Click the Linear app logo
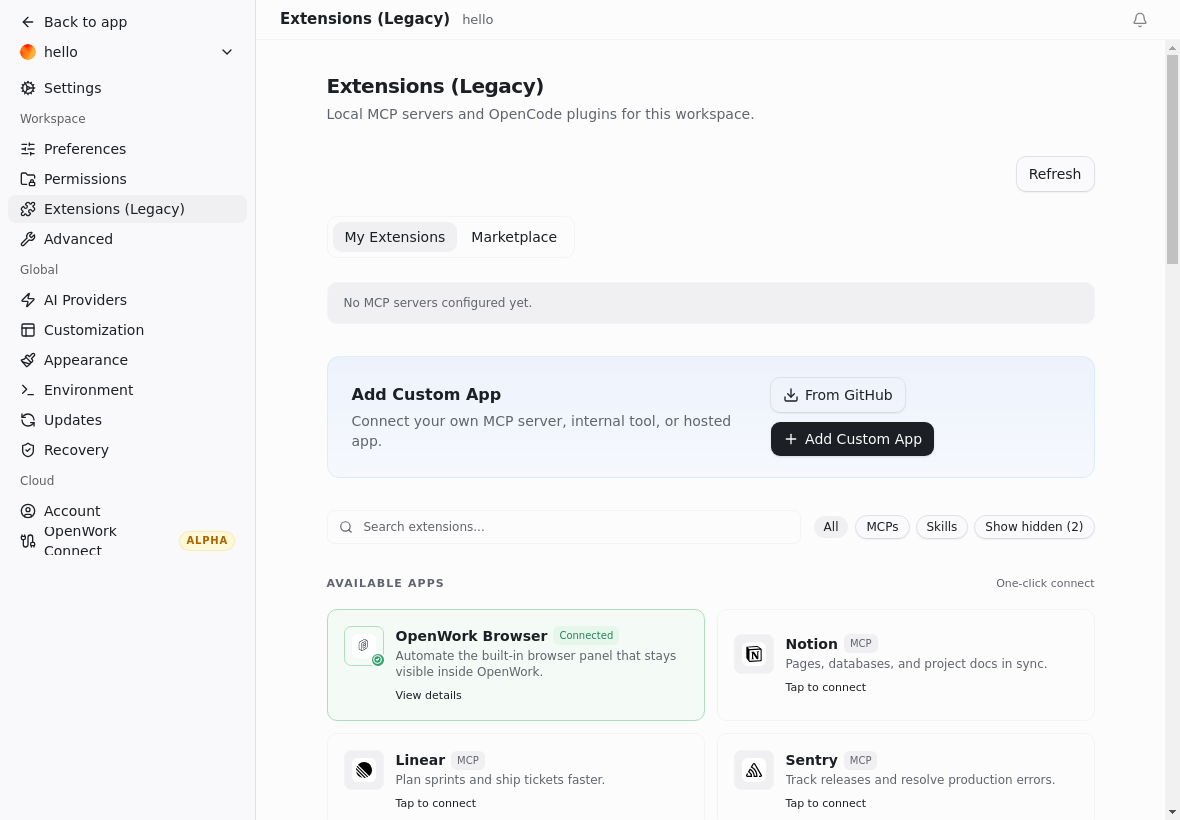 364,770
